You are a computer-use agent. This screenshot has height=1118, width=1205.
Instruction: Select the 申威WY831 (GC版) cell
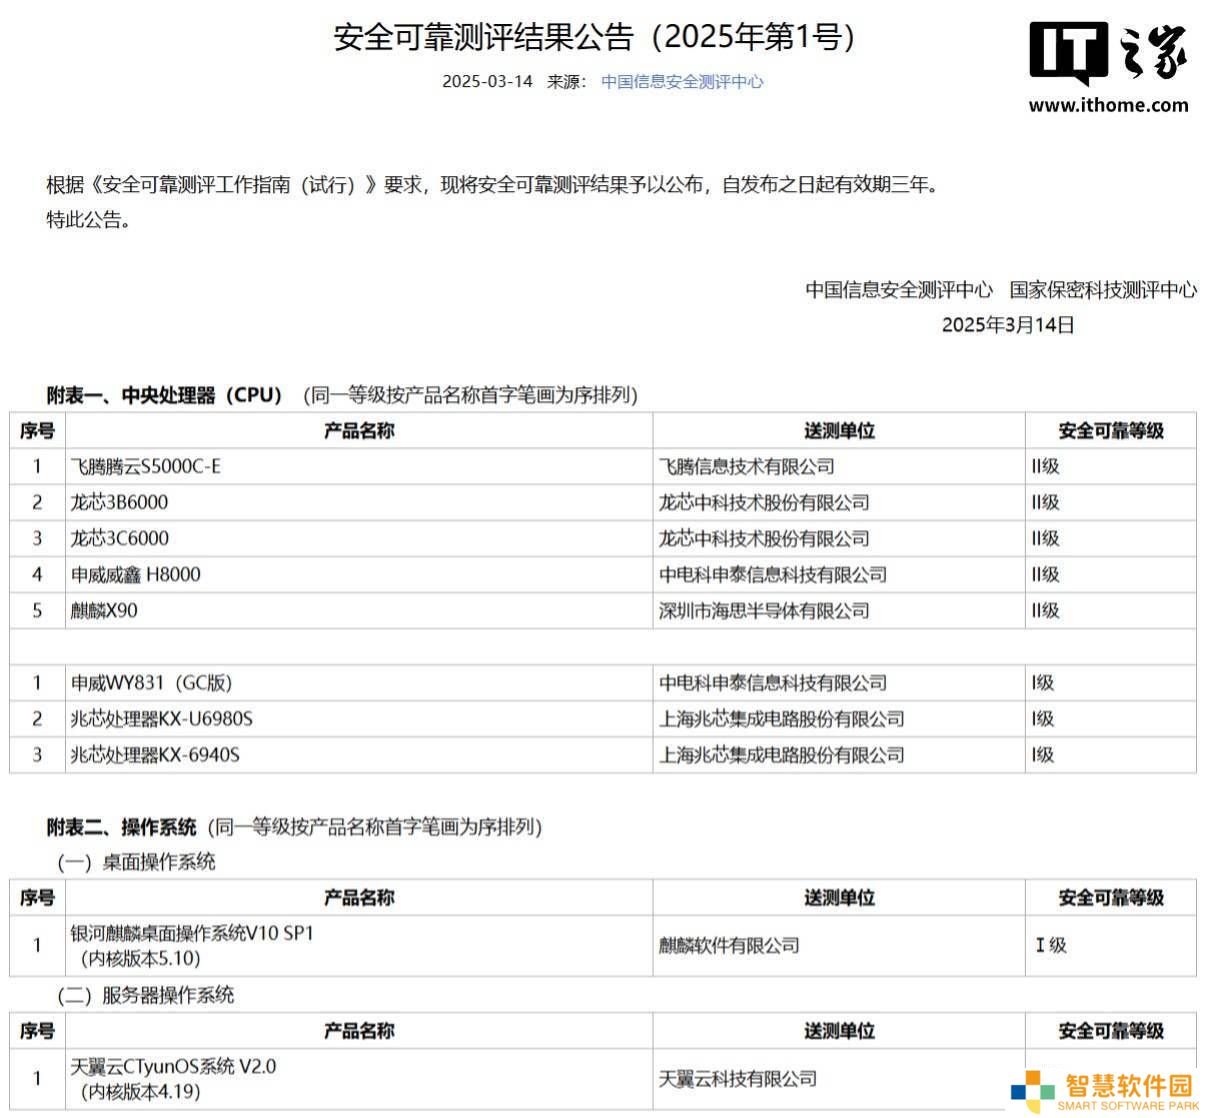click(359, 683)
